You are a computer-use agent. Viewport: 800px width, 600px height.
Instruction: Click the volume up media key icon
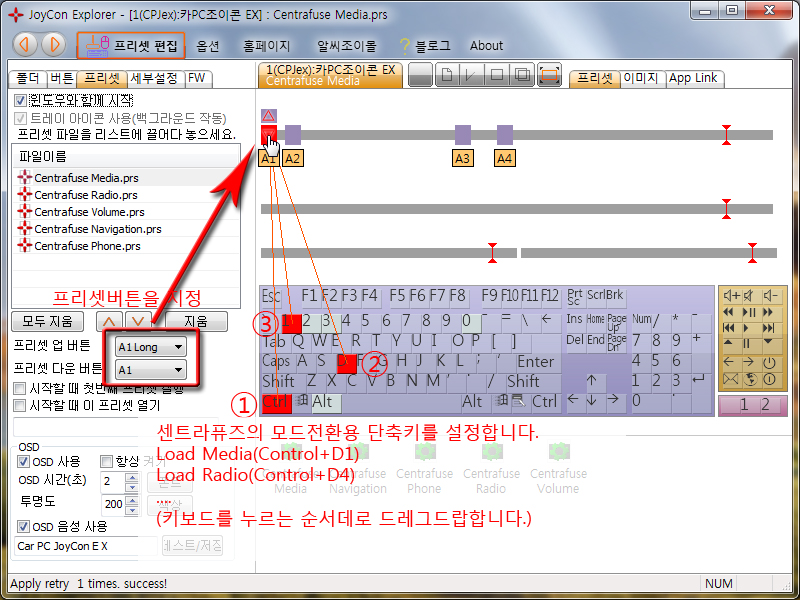click(x=732, y=295)
